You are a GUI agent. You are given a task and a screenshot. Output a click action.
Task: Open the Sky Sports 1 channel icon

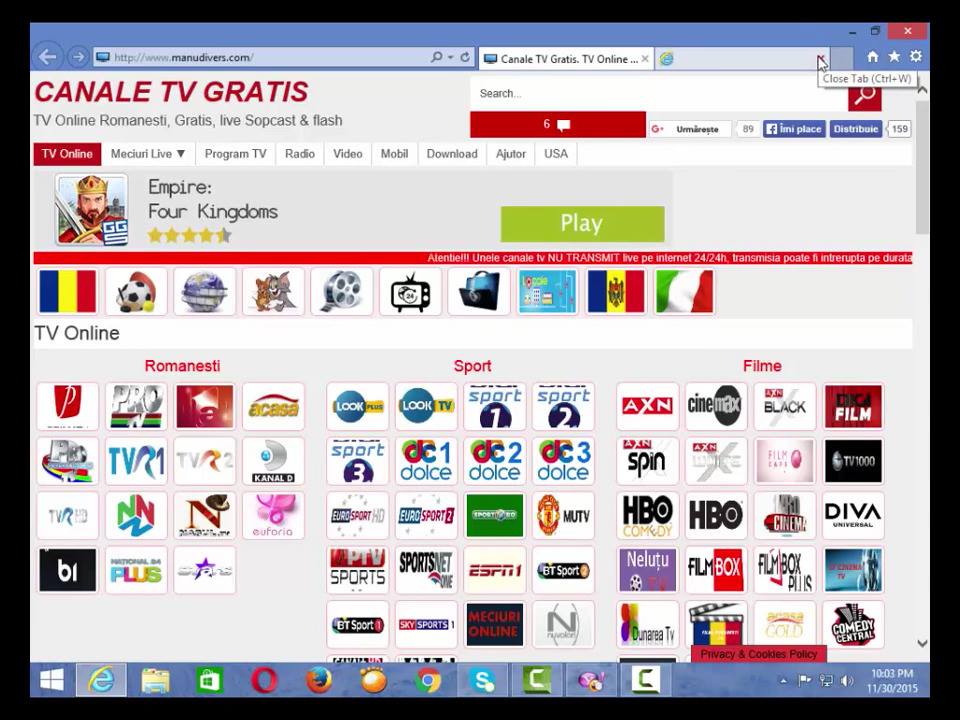tap(426, 624)
